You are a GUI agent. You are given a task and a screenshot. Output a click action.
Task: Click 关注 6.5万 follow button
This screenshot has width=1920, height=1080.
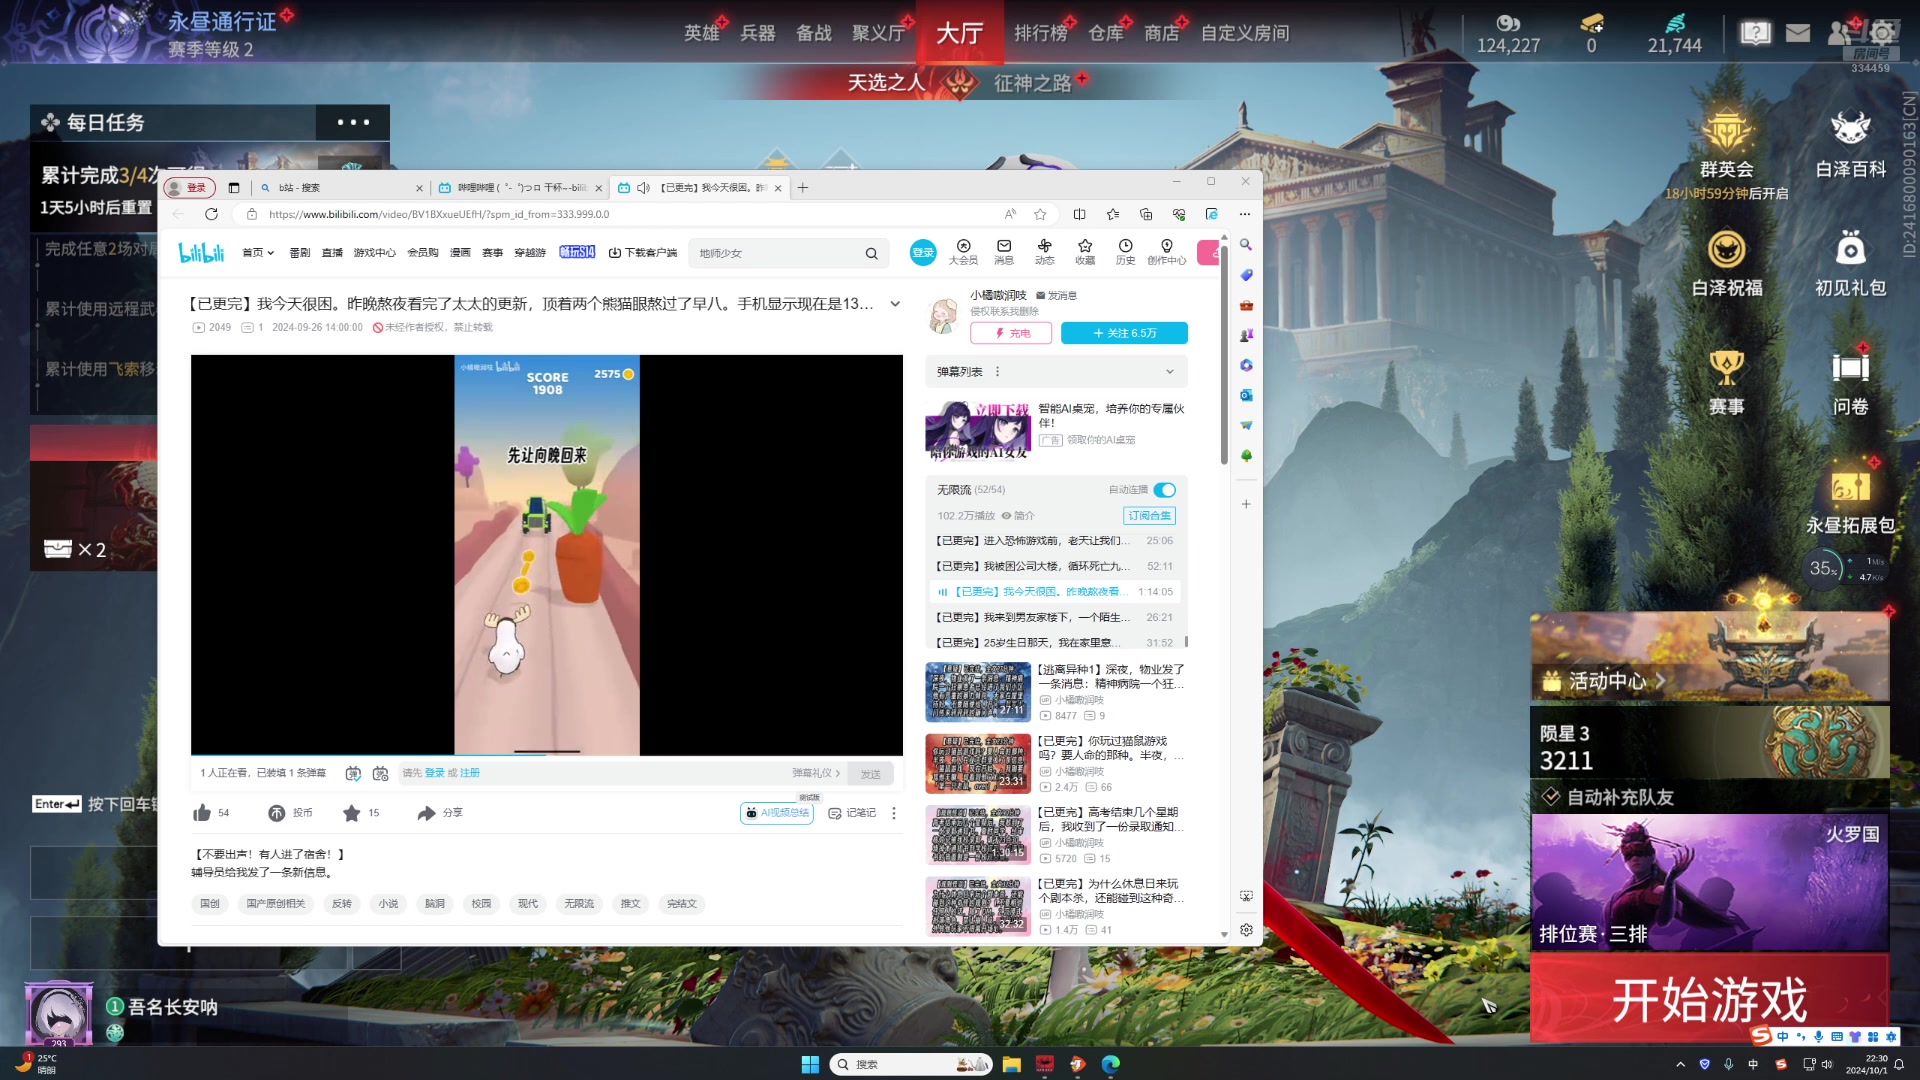click(1124, 333)
